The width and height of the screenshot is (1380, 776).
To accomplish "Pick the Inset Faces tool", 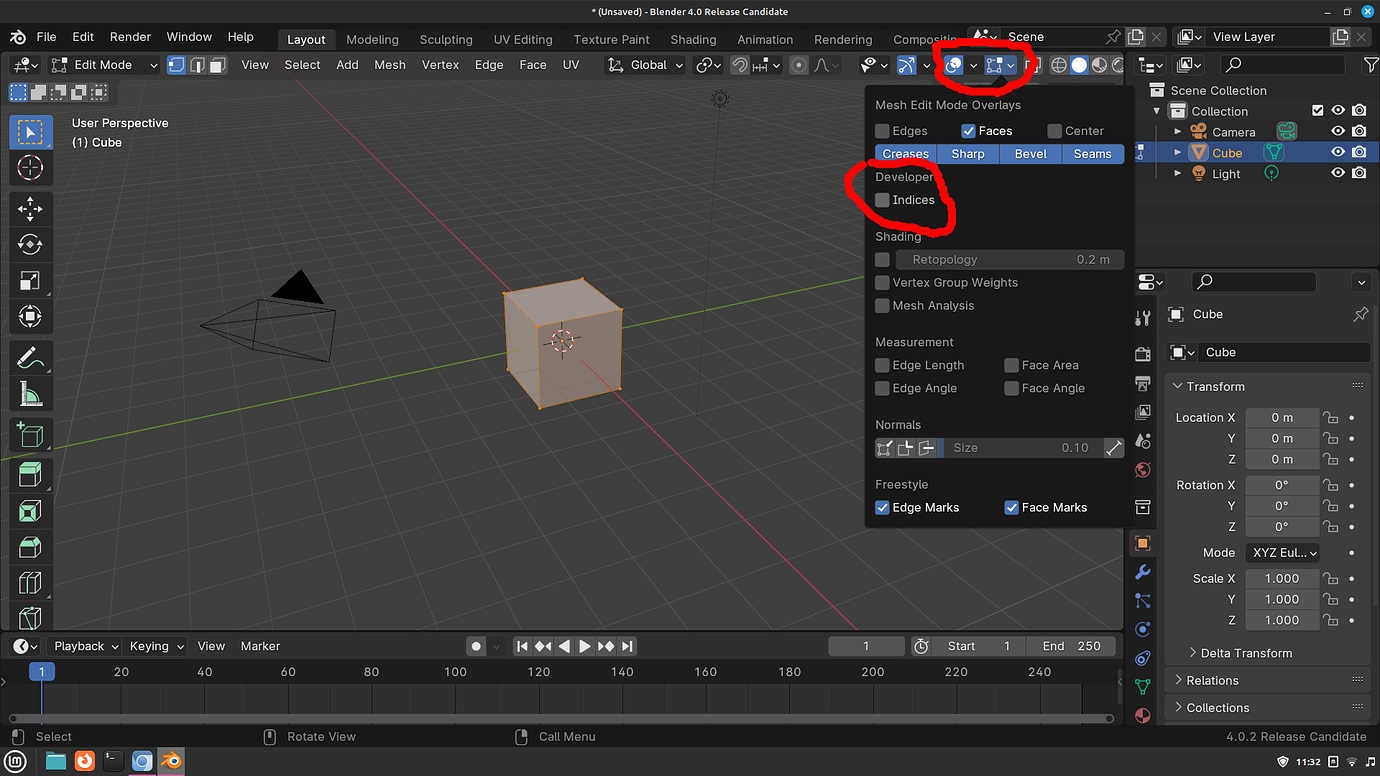I will [30, 511].
